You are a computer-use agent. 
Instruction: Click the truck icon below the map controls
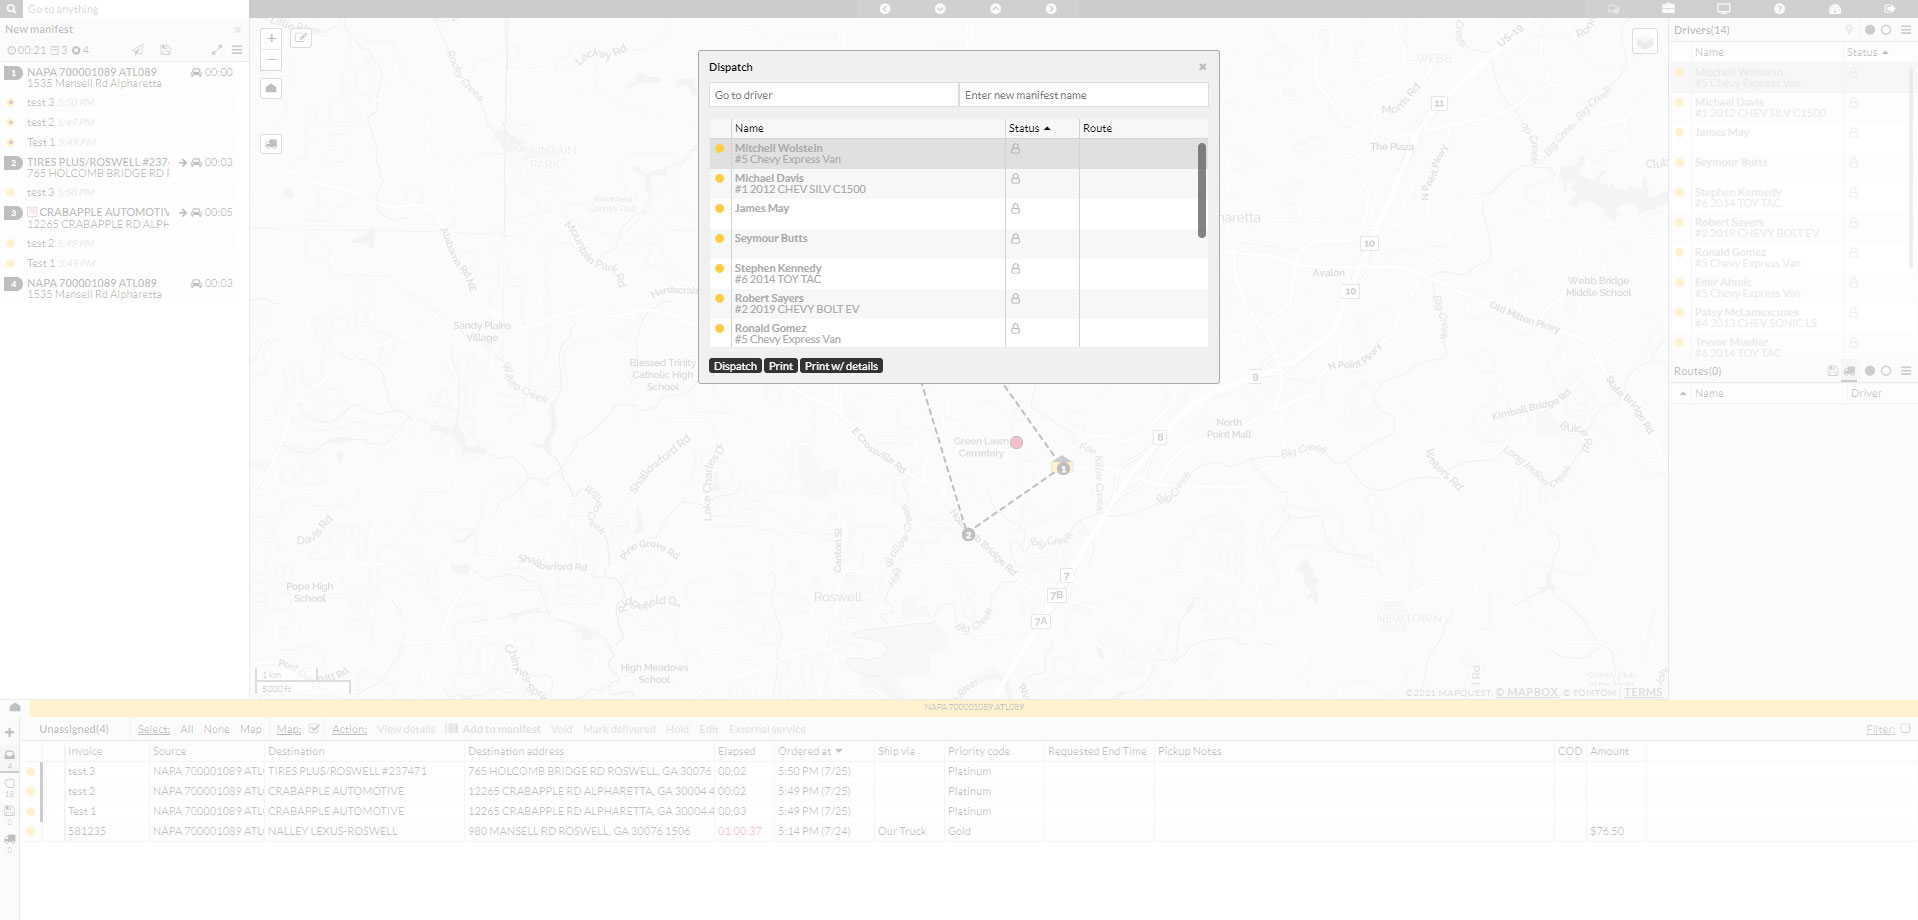coord(270,143)
